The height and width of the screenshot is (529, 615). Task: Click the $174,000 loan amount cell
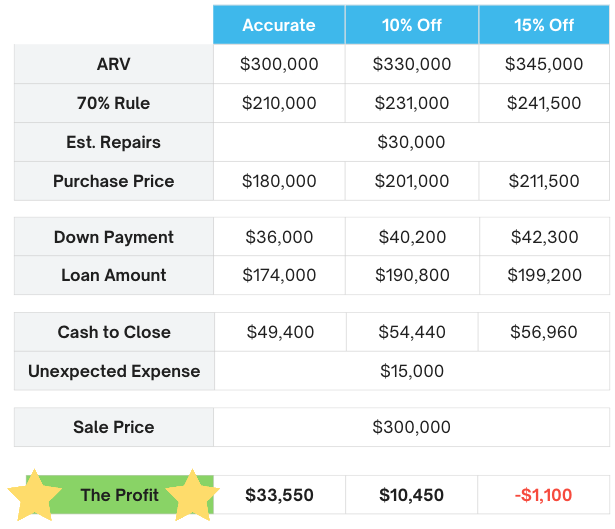click(279, 275)
